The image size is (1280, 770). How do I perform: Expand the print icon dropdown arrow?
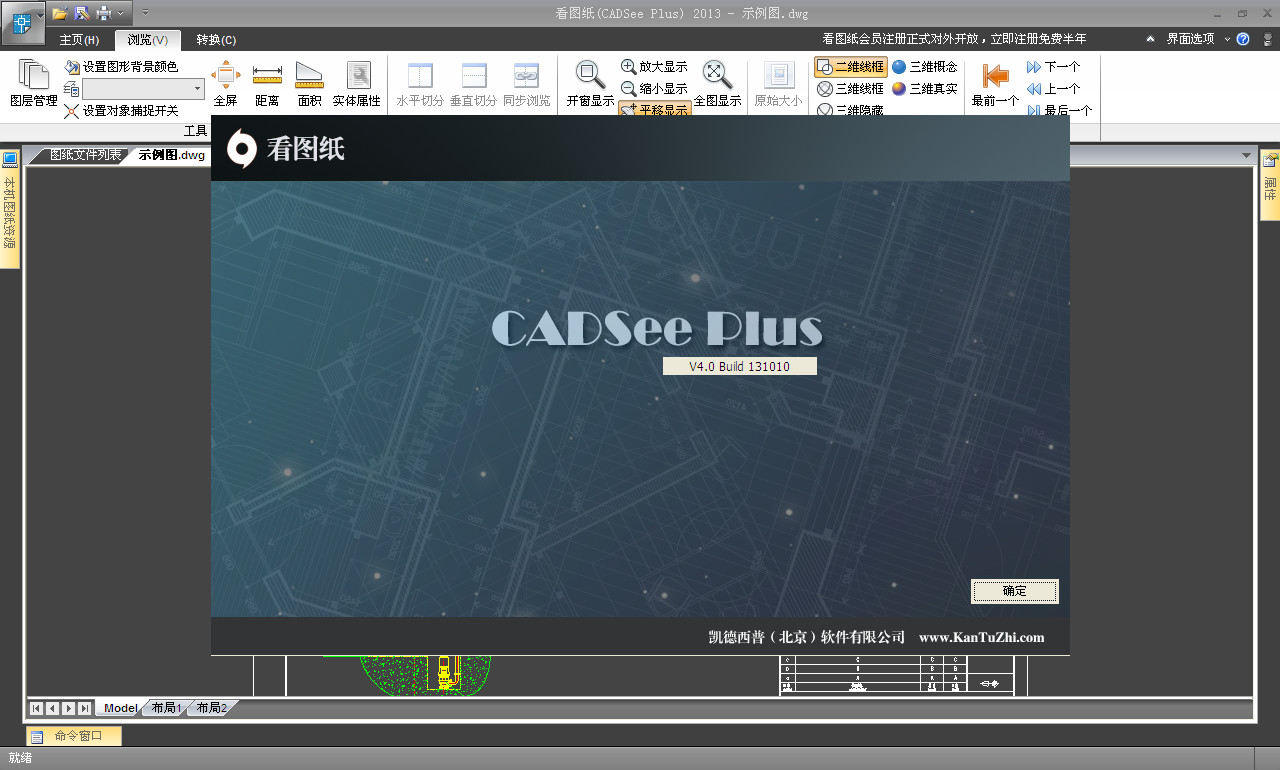click(121, 13)
